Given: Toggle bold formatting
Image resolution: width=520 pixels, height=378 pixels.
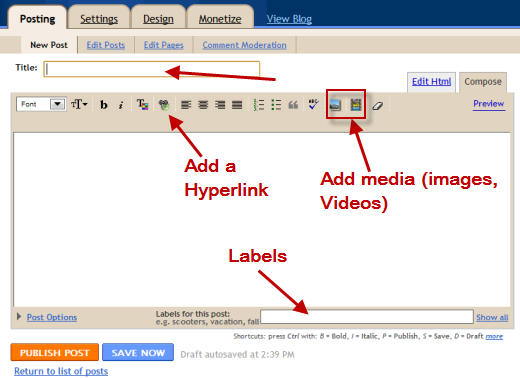Looking at the screenshot, I should tap(104, 105).
